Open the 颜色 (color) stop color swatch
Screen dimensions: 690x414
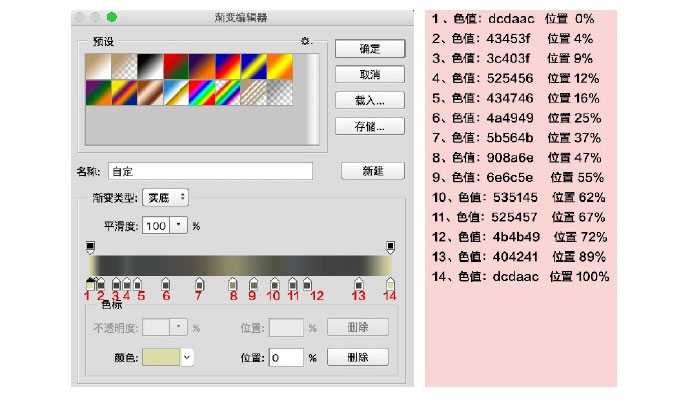pos(161,358)
